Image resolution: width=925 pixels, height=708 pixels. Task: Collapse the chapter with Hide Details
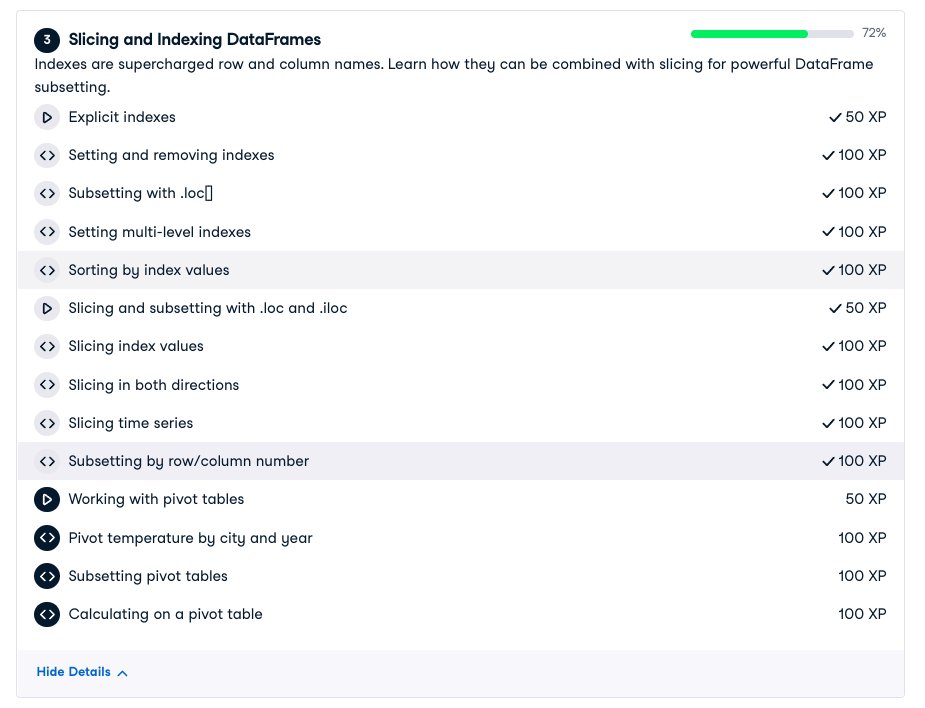coord(82,672)
